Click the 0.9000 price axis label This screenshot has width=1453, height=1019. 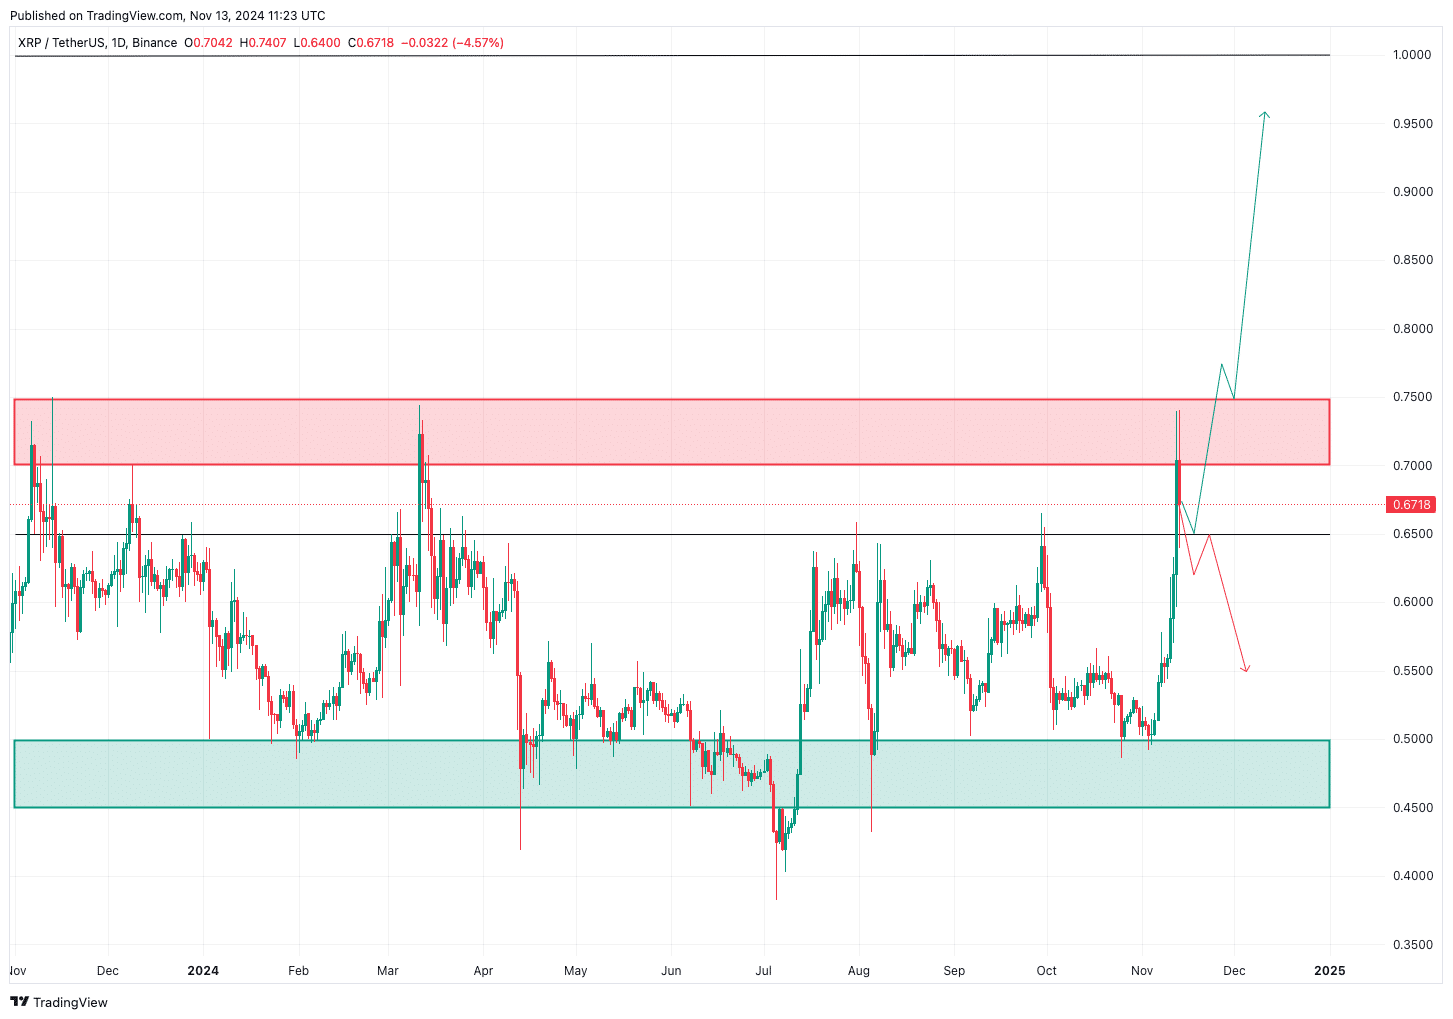pyautogui.click(x=1412, y=192)
